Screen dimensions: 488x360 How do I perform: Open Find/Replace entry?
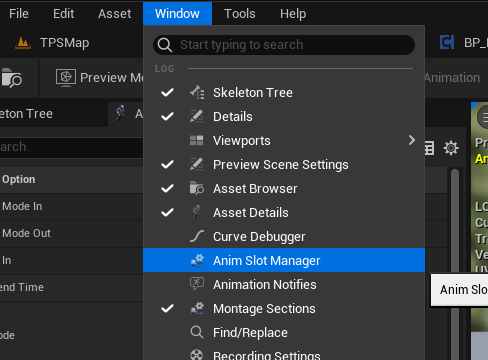click(284, 332)
